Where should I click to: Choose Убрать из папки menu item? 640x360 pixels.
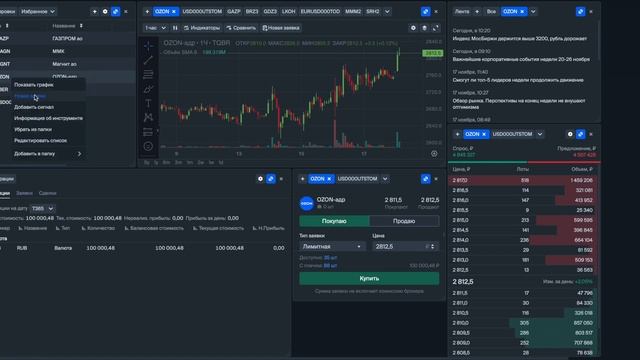pos(33,129)
